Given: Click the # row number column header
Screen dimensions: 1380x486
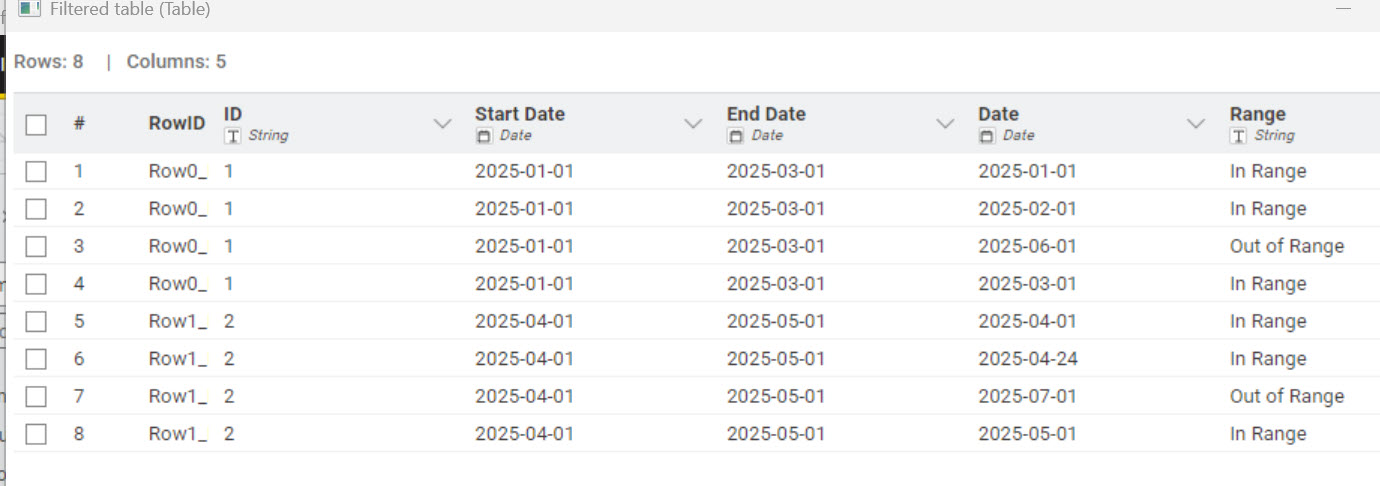Looking at the screenshot, I should [79, 124].
